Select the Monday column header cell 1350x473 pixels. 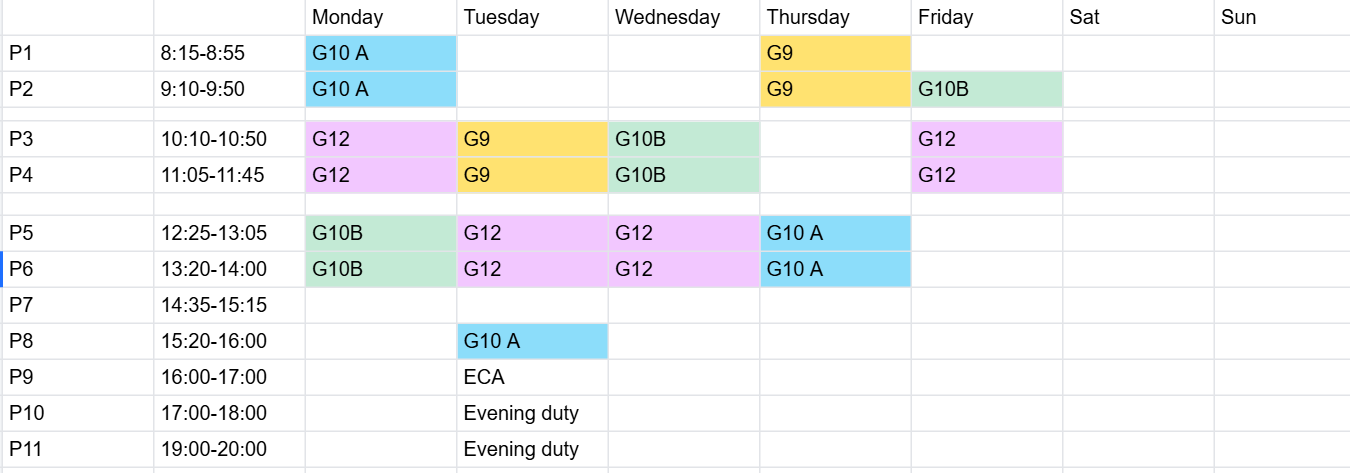[380, 17]
